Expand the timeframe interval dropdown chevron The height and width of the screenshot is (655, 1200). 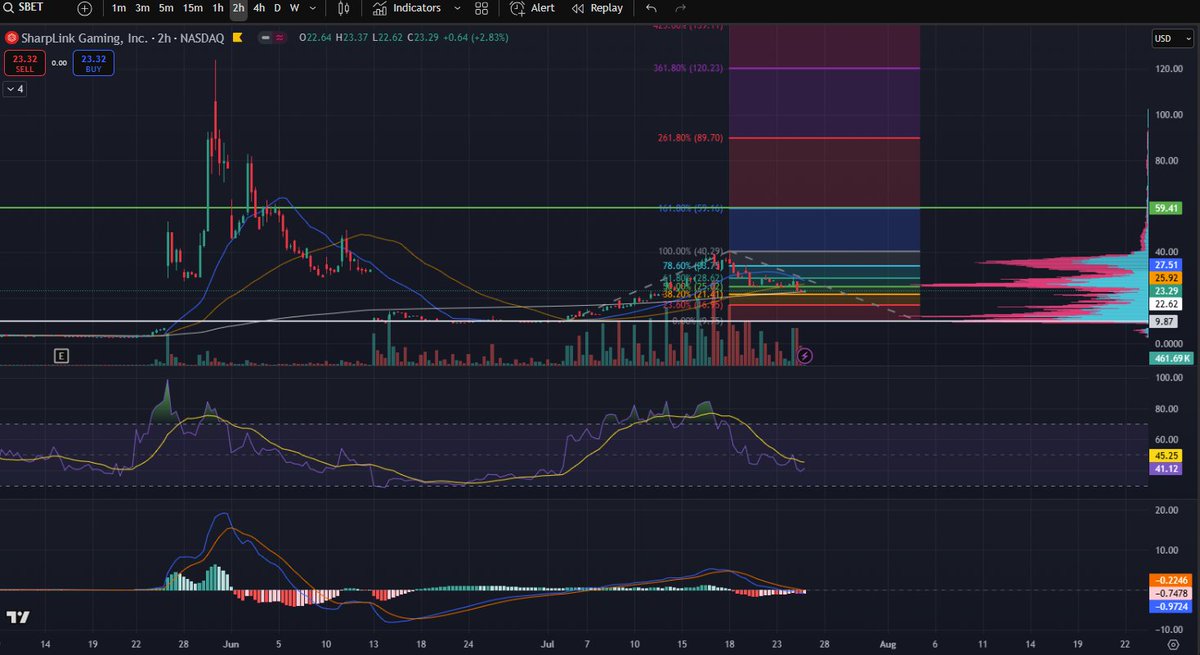pyautogui.click(x=315, y=8)
